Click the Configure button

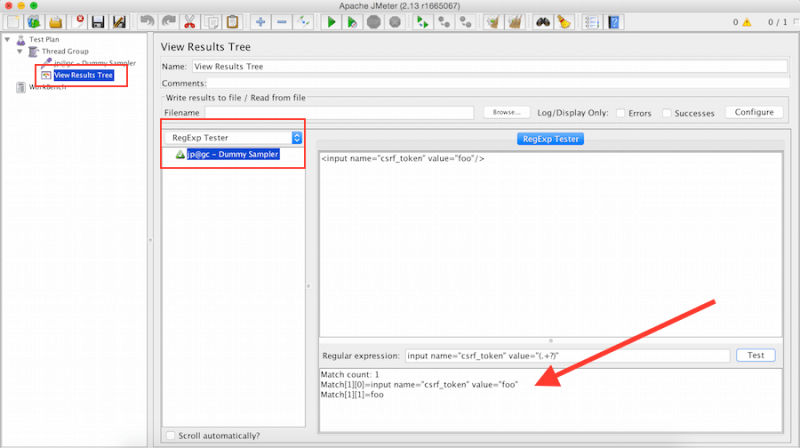pos(754,112)
